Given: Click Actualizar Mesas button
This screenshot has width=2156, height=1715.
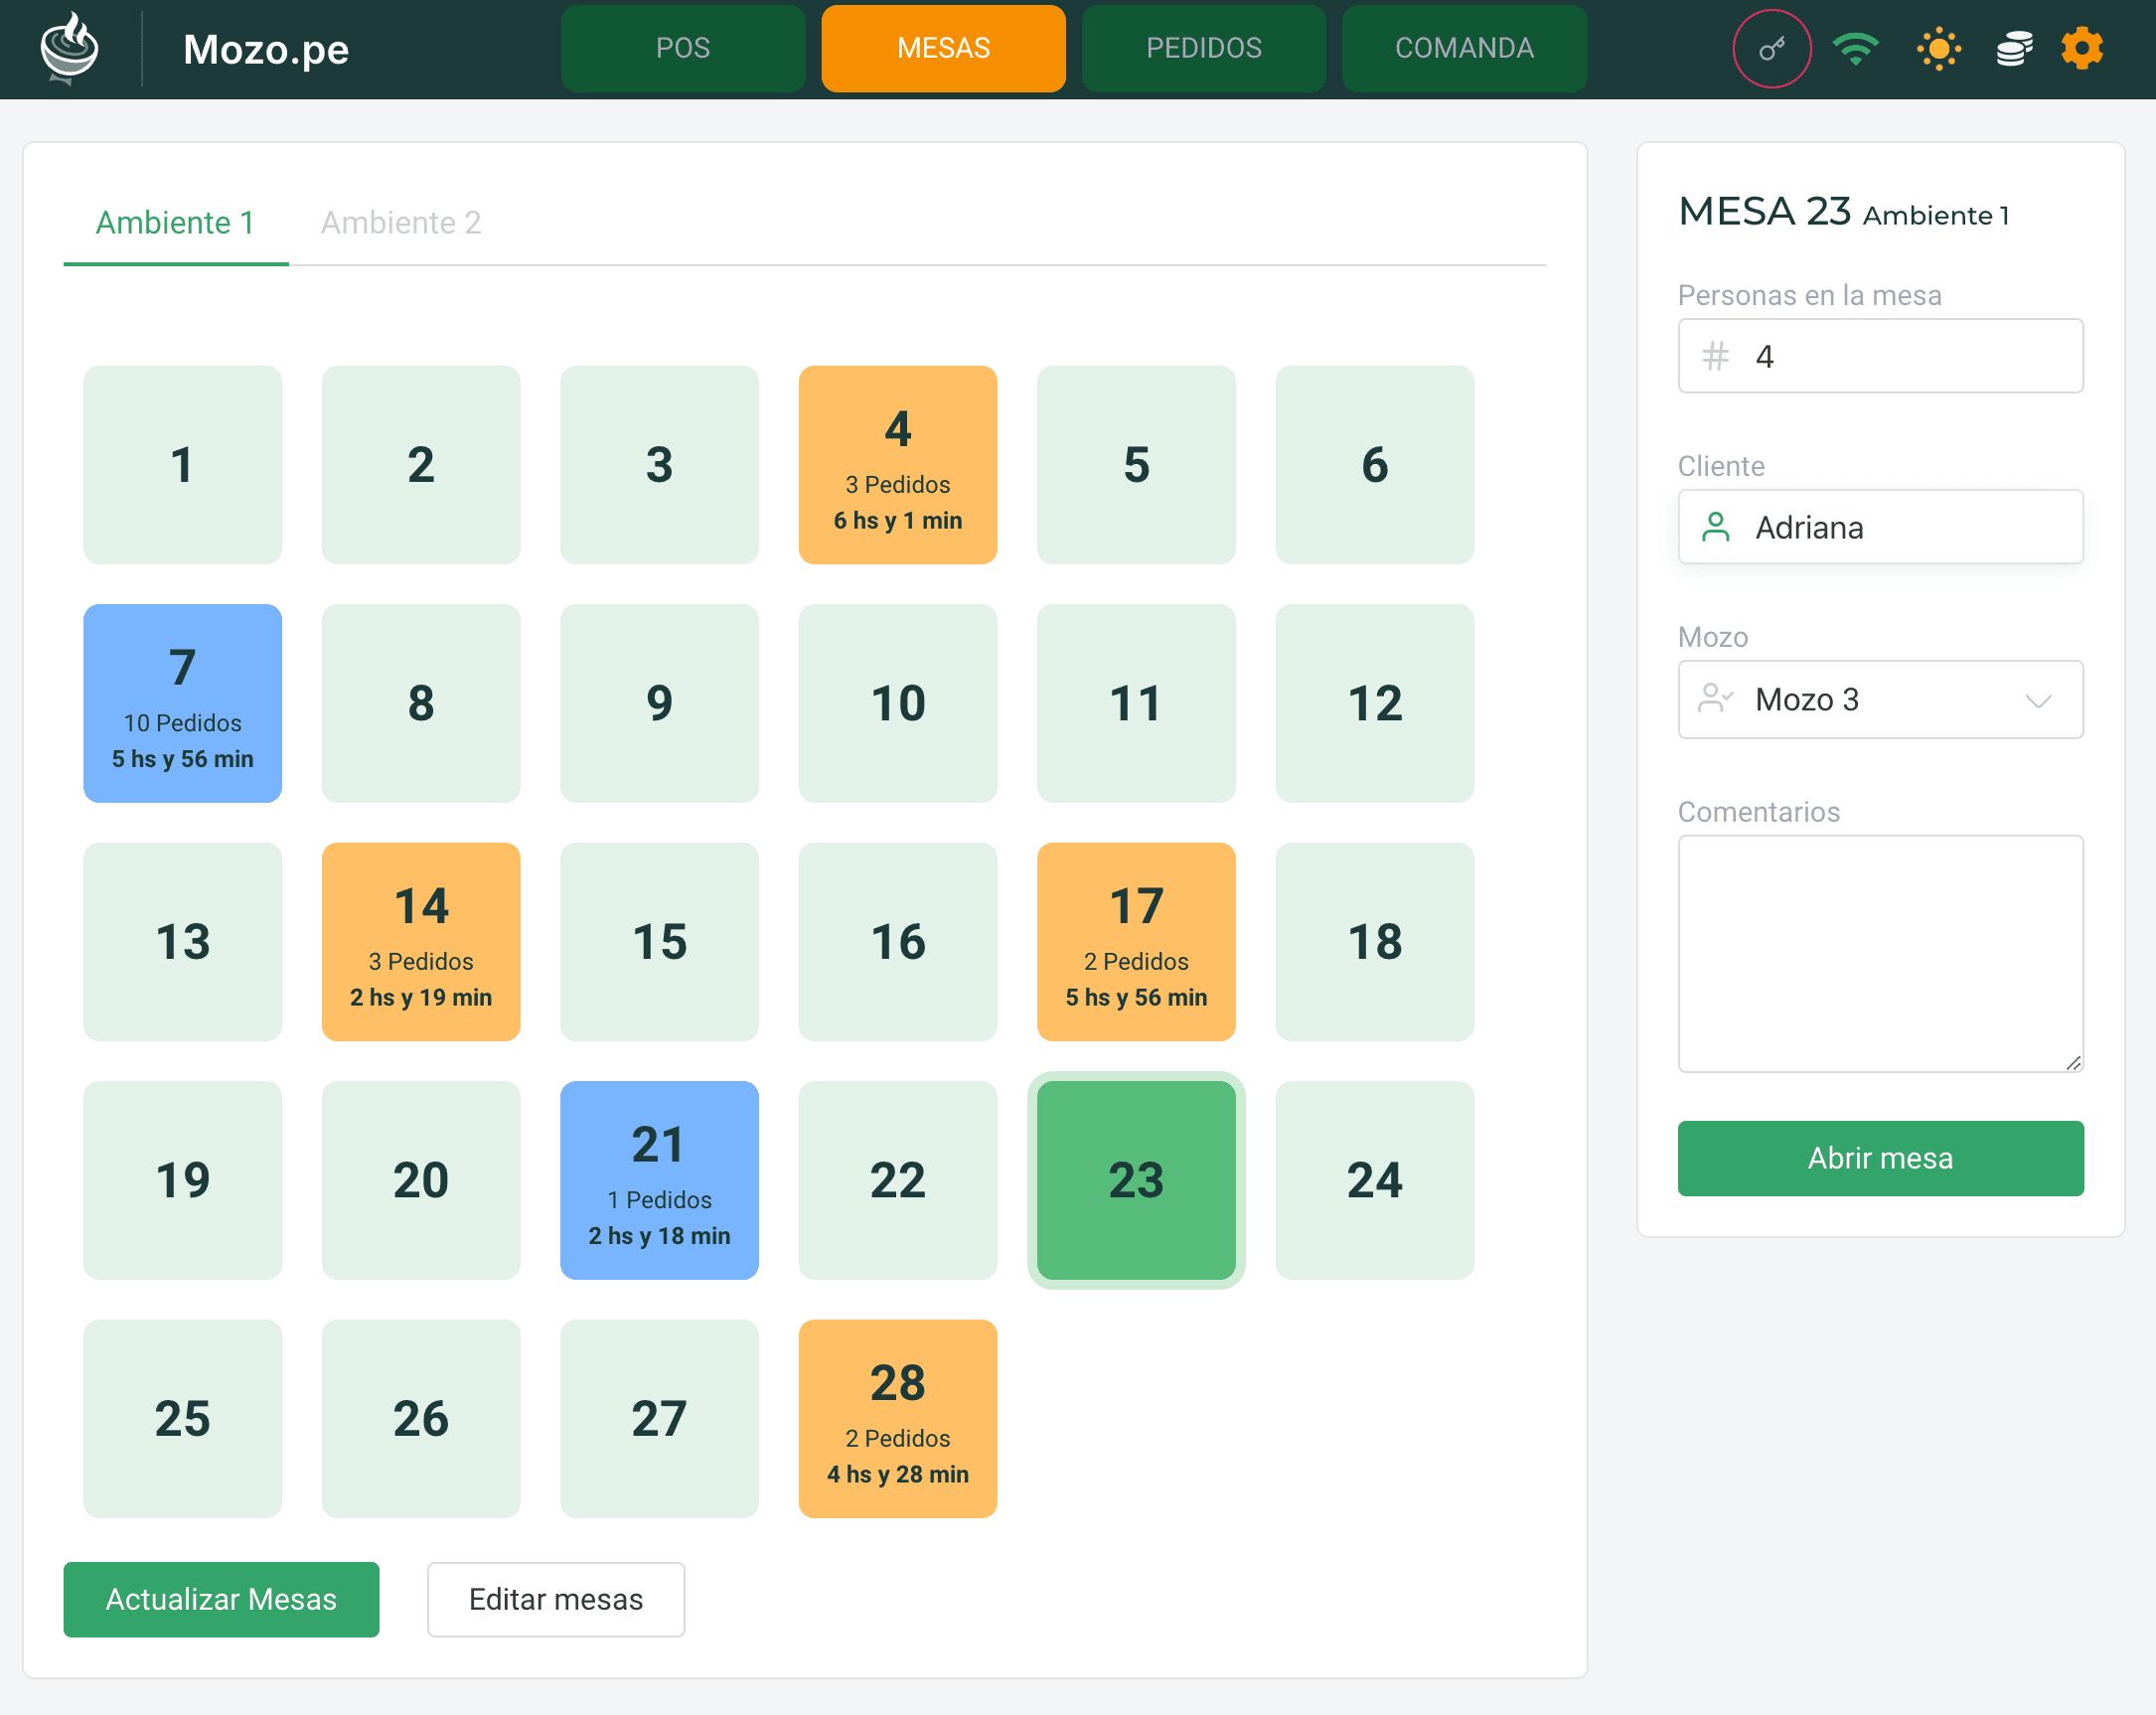Looking at the screenshot, I should [x=221, y=1598].
